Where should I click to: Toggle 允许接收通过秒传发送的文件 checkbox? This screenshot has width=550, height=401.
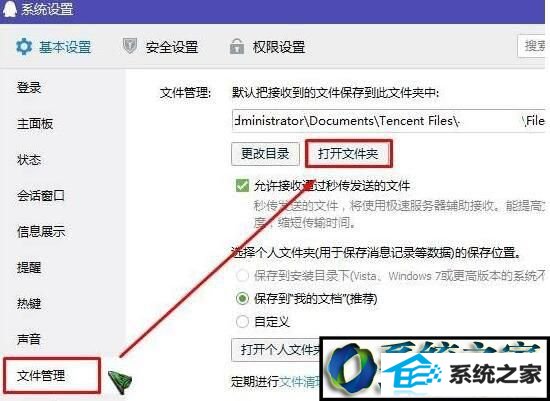(242, 186)
